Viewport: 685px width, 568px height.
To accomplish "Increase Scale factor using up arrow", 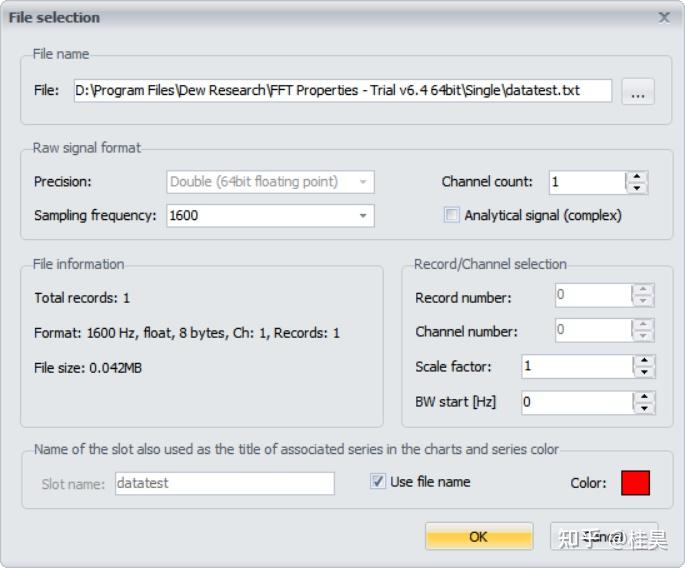I will tap(644, 360).
